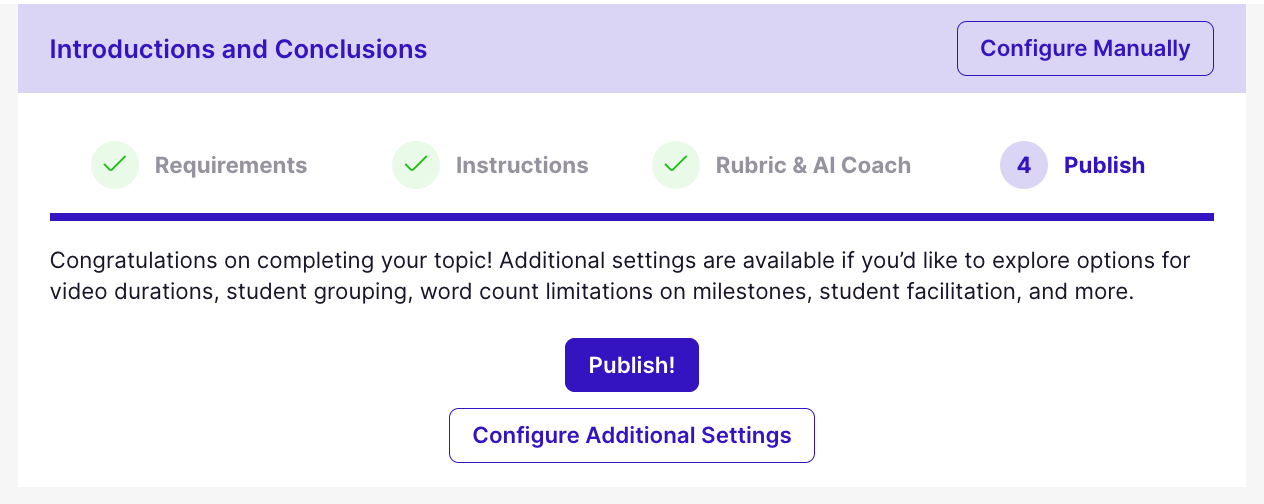Open Configure Additional Settings
The width and height of the screenshot is (1264, 504).
[632, 435]
